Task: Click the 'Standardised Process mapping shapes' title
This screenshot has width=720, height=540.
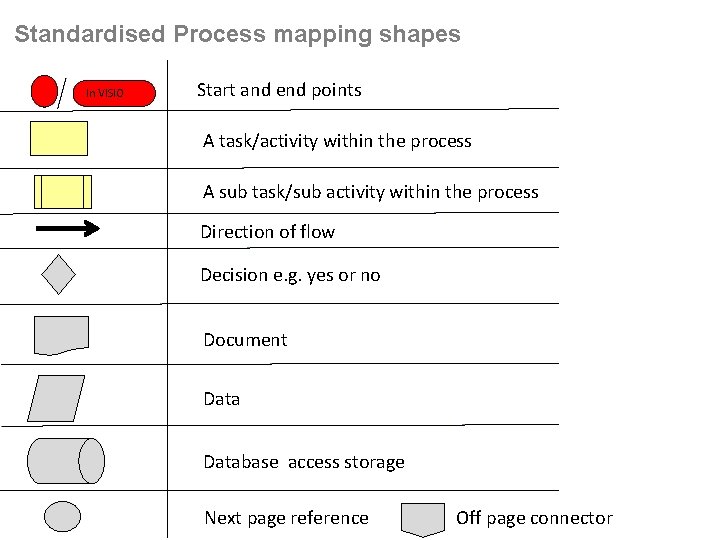Action: click(238, 34)
